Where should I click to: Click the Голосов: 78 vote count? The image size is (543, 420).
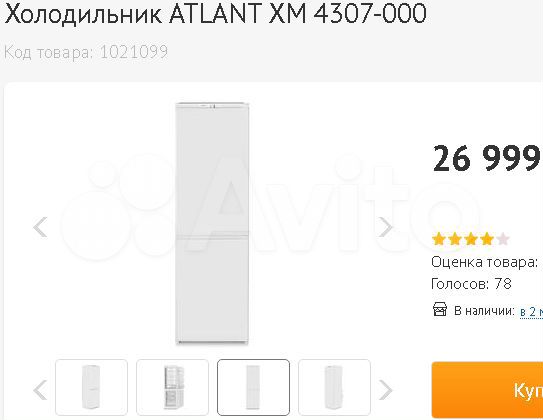point(471,284)
